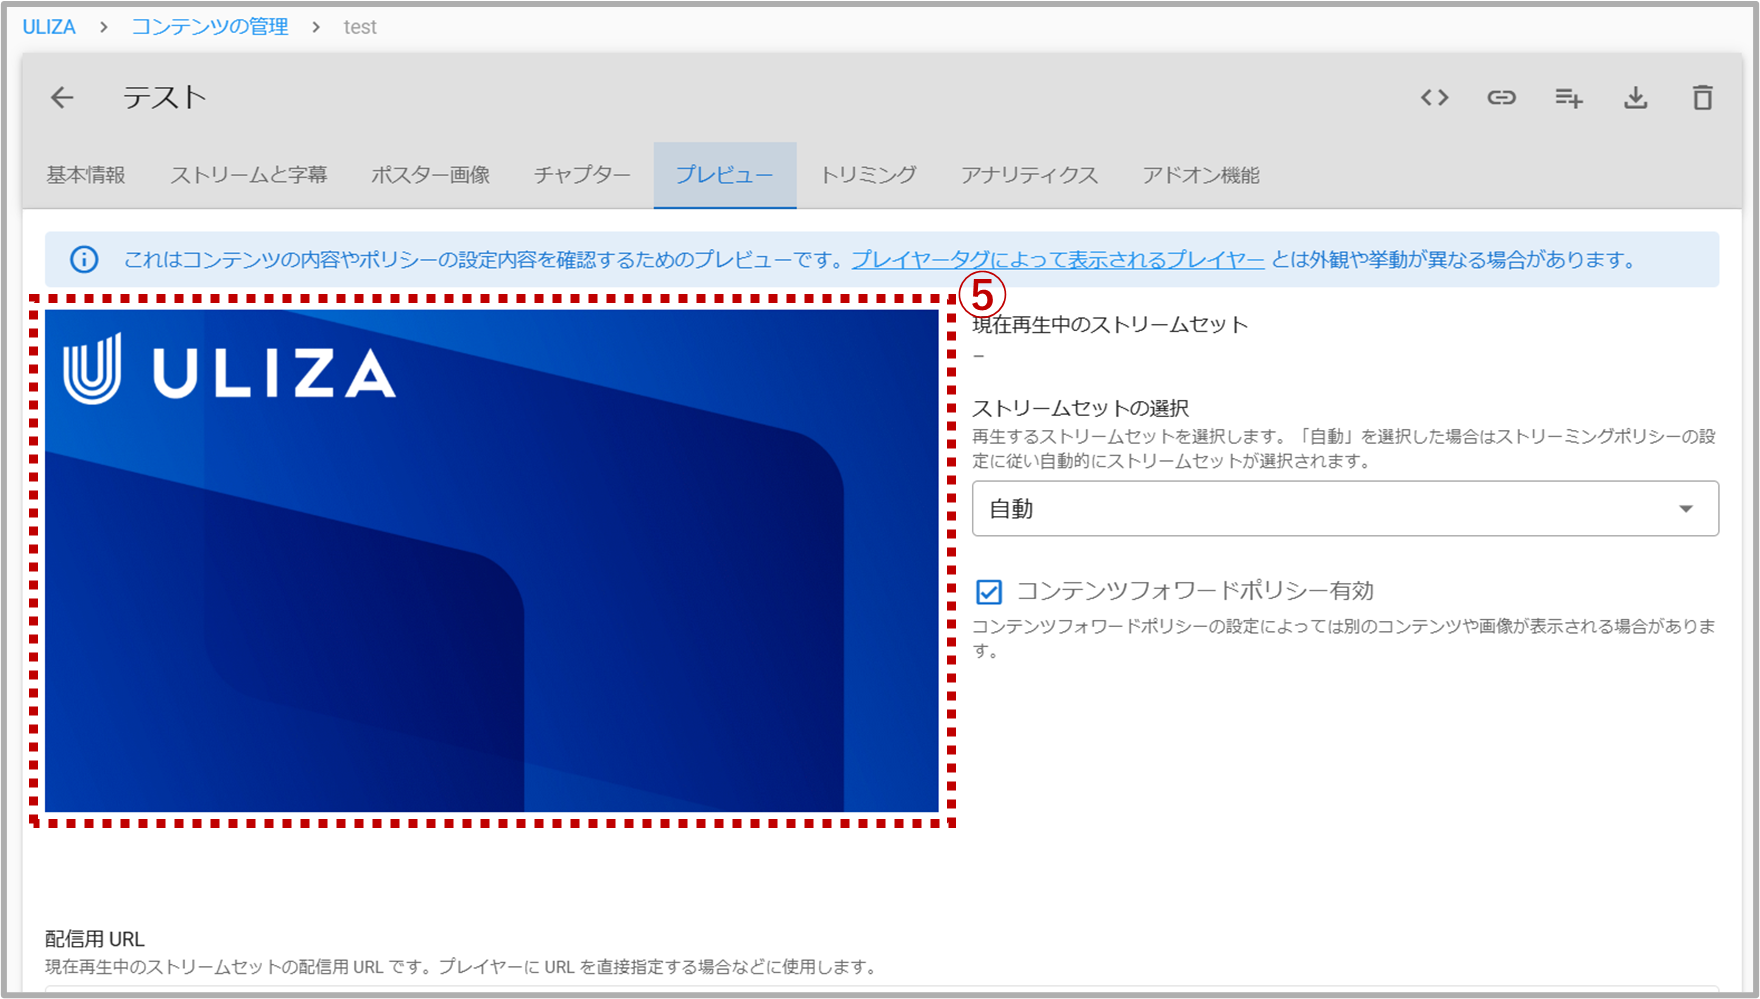Open the アナリティクス tab
Image resolution: width=1760 pixels, height=999 pixels.
coord(1029,175)
